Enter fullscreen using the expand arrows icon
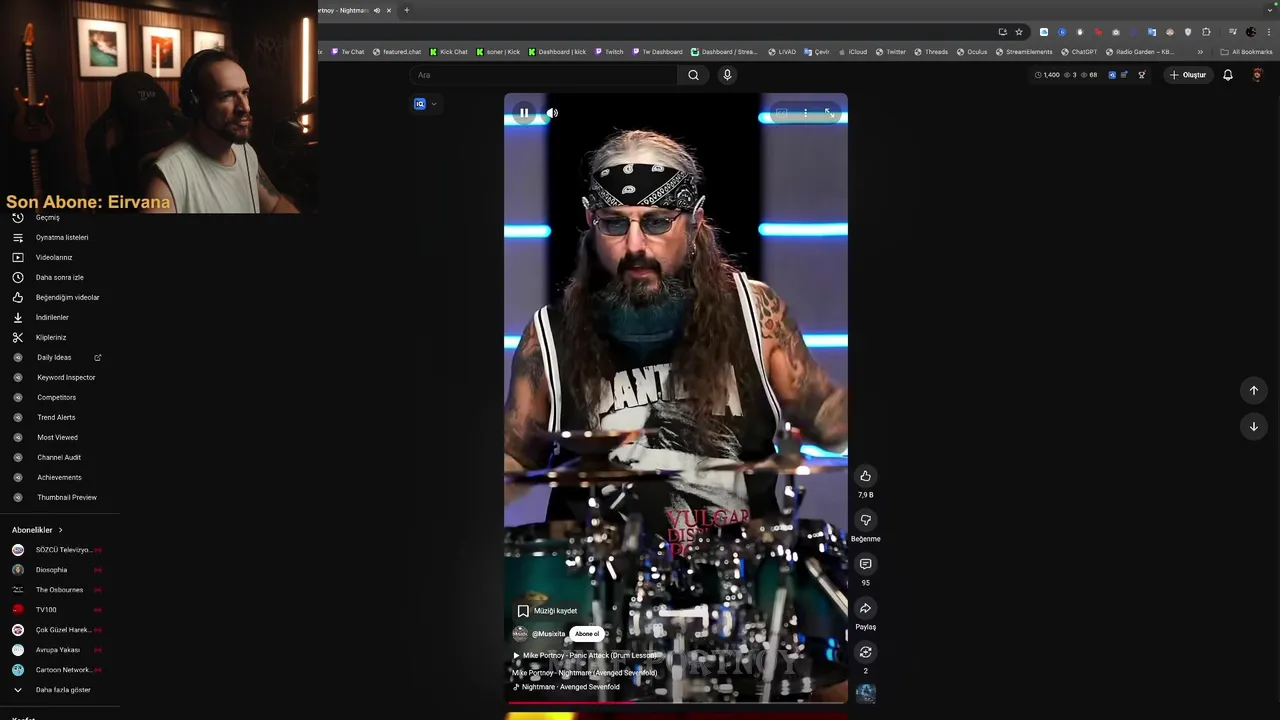Screen dimensions: 1280x720 (x=829, y=113)
